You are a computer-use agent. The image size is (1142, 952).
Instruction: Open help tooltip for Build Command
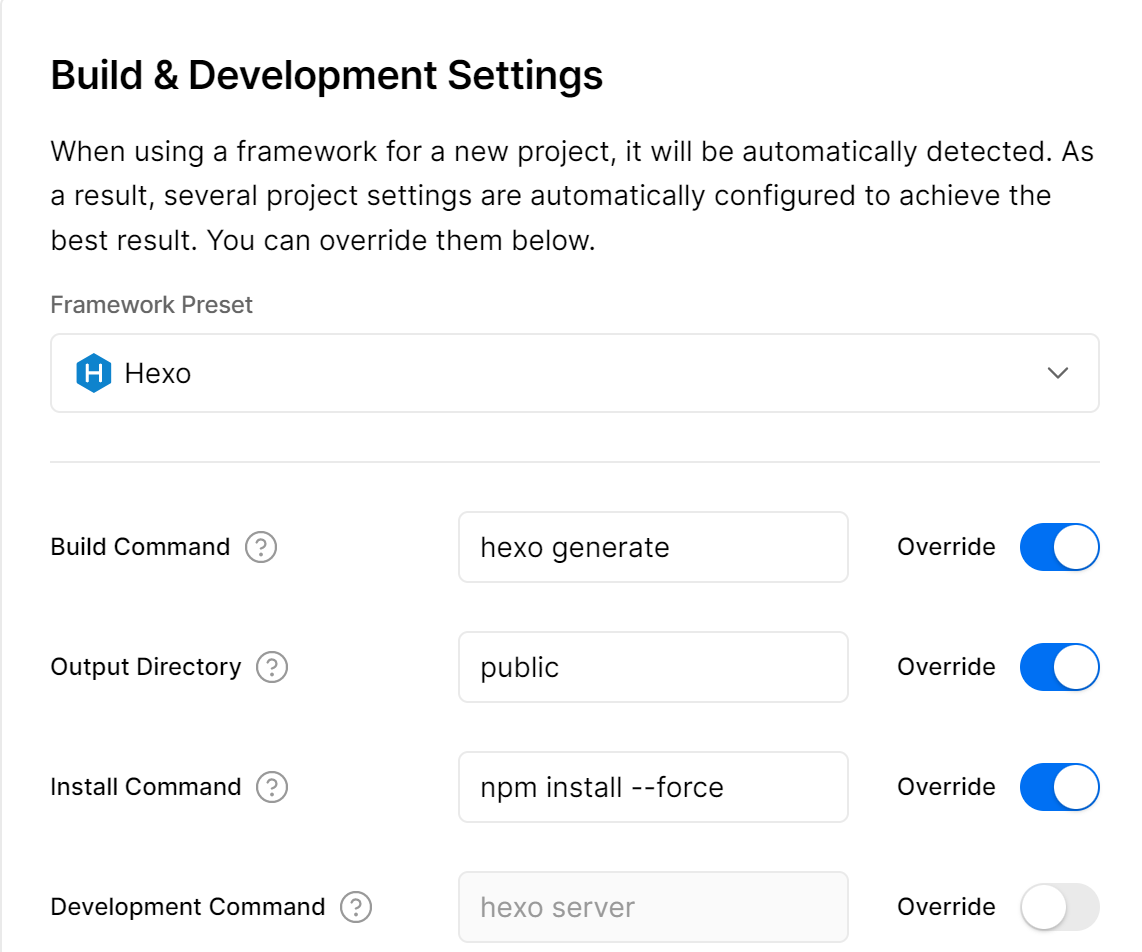click(261, 547)
